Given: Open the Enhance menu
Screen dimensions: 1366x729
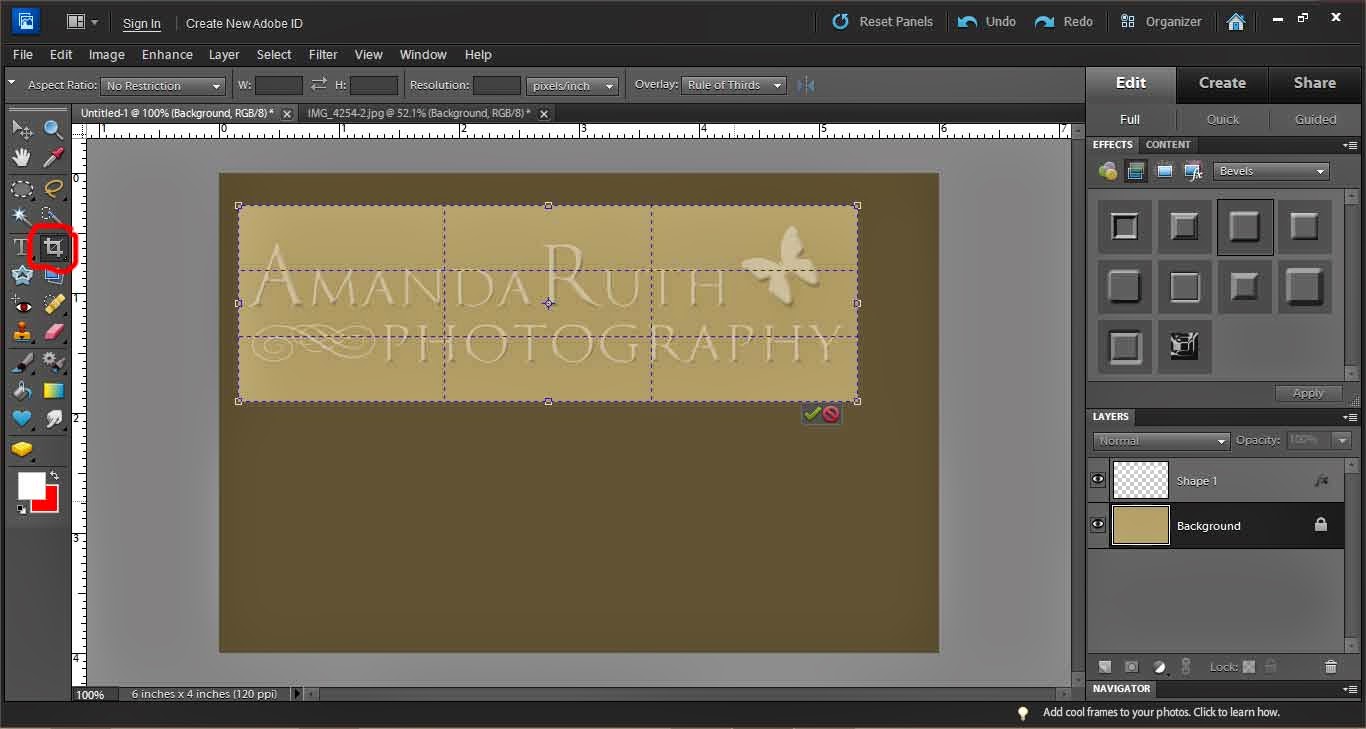Looking at the screenshot, I should 167,54.
